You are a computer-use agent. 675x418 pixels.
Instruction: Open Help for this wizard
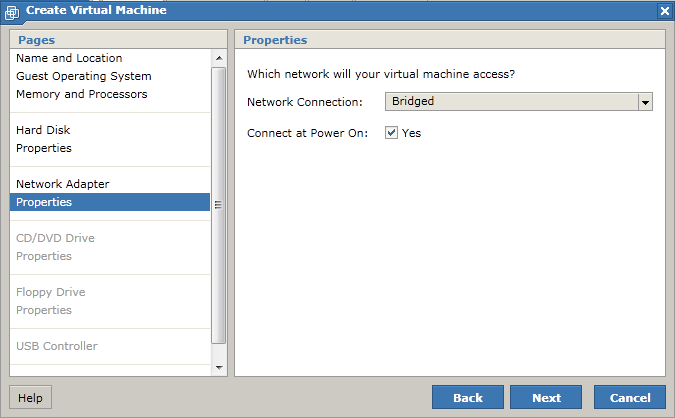coord(30,397)
